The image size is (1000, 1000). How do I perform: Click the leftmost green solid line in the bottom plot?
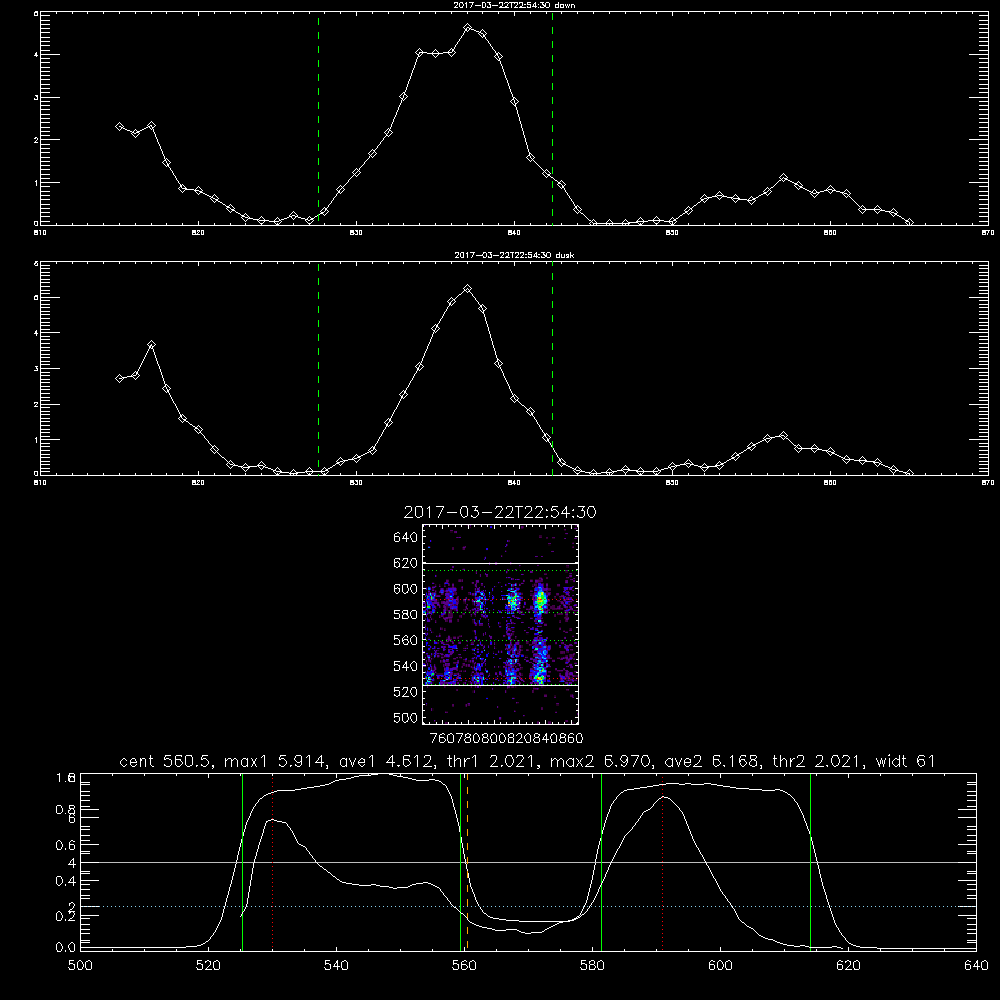coord(242,862)
